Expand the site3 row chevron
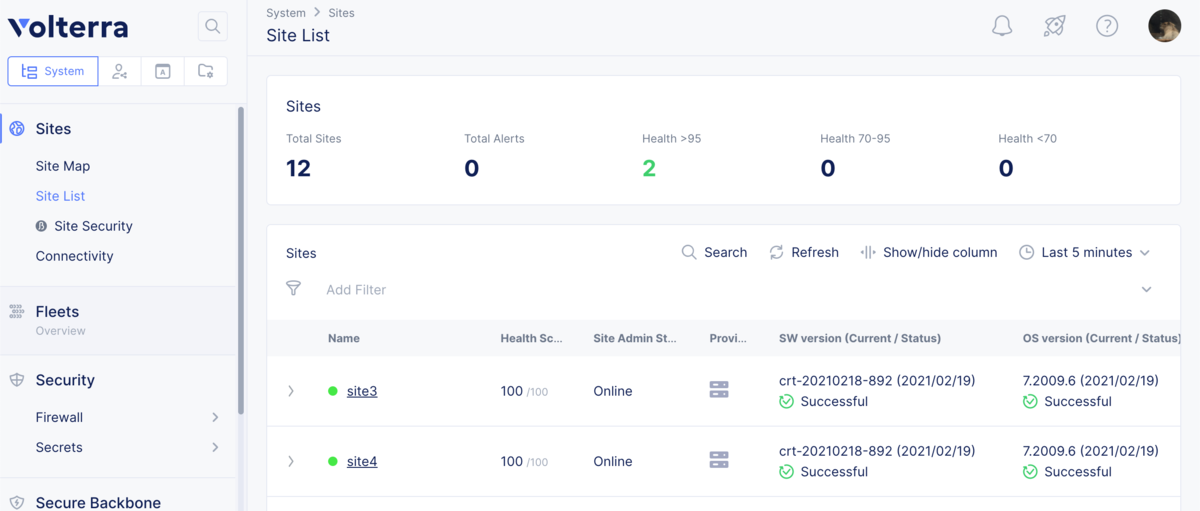 pyautogui.click(x=291, y=391)
